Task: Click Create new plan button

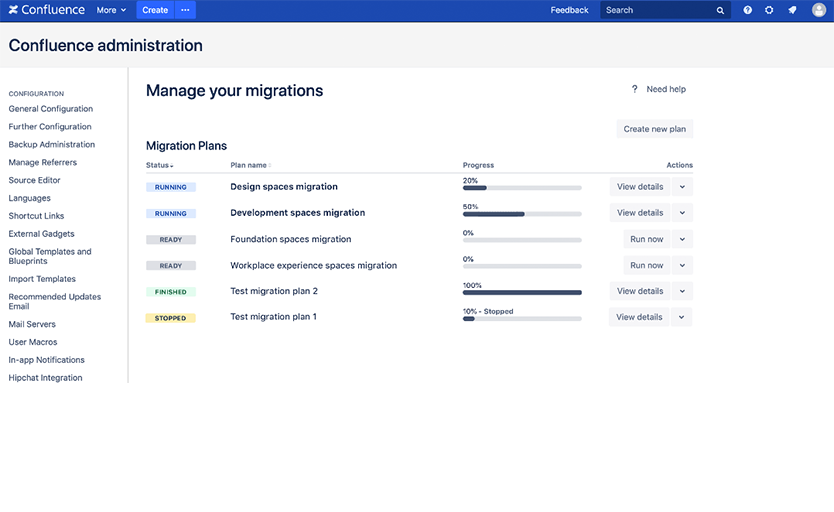Action: pyautogui.click(x=655, y=129)
